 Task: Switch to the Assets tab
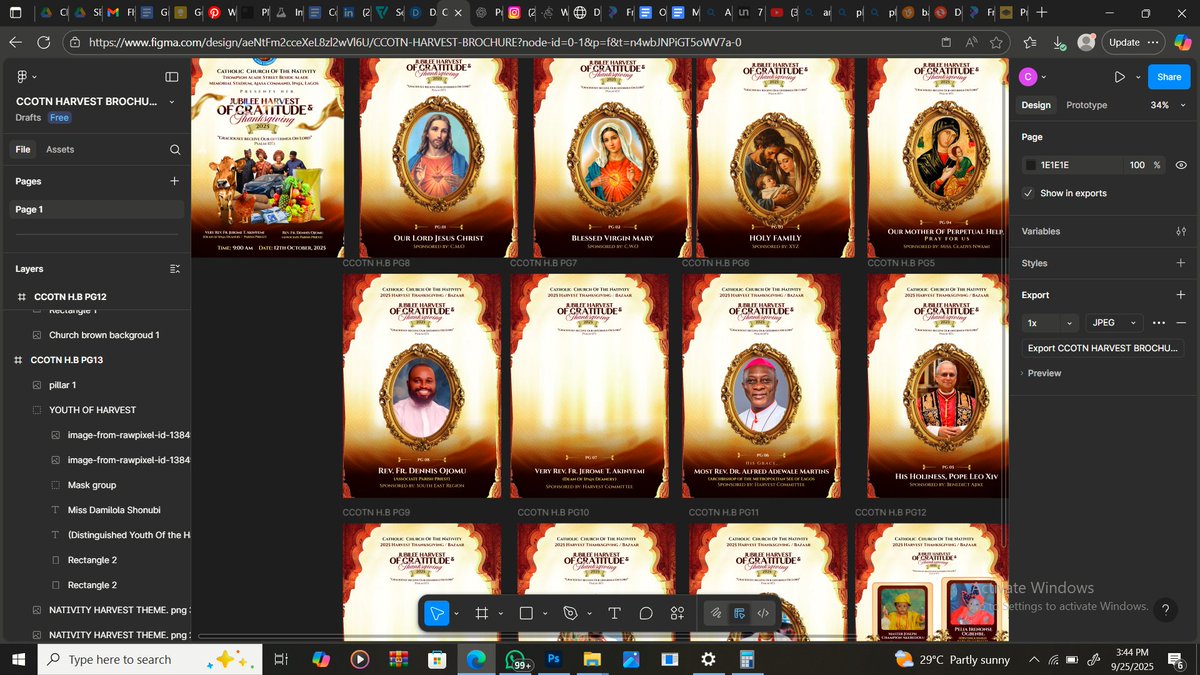[60, 149]
